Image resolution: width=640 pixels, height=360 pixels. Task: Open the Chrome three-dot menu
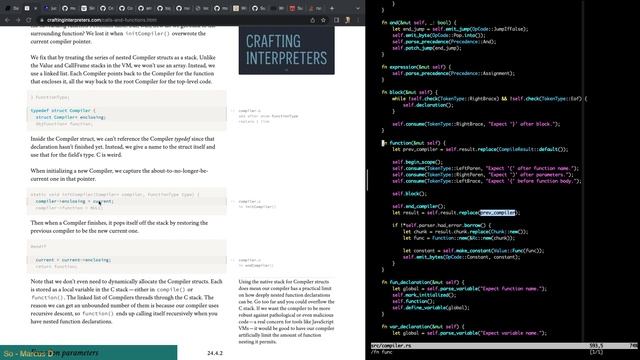tap(358, 20)
